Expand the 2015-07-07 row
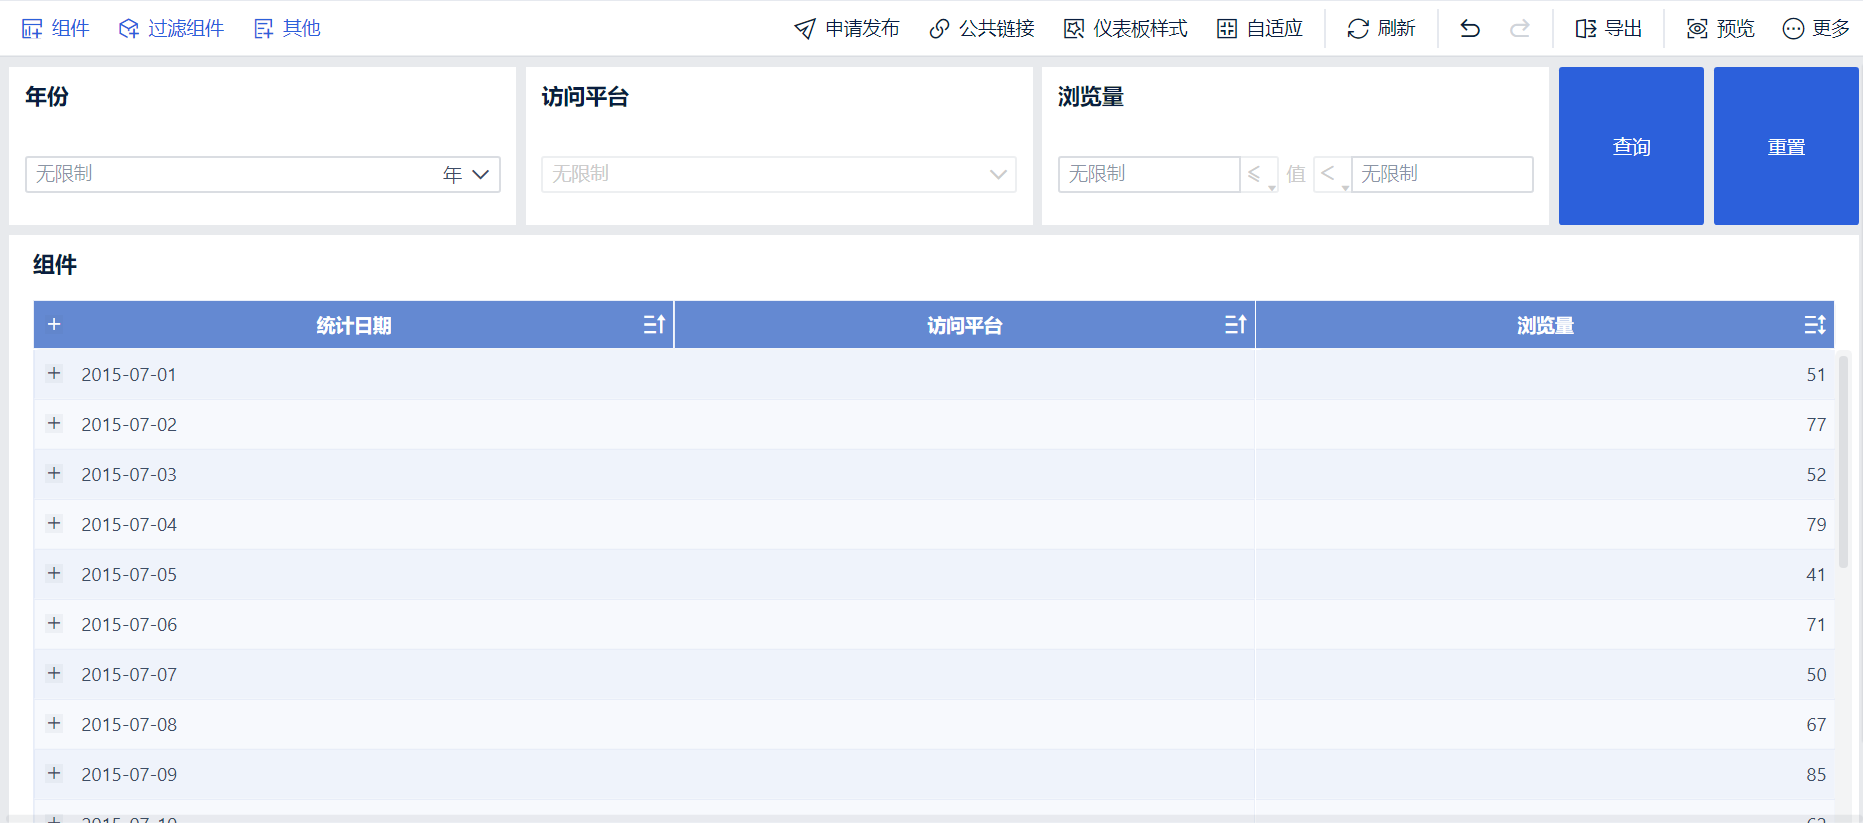The height and width of the screenshot is (823, 1863). coord(54,673)
